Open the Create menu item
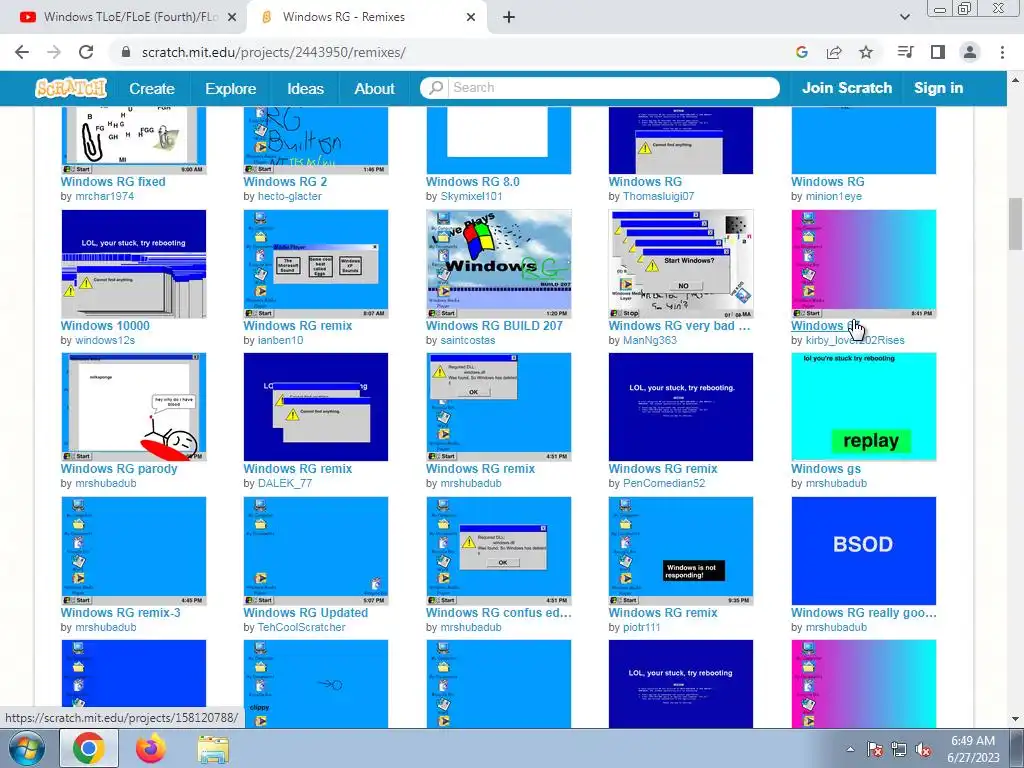This screenshot has width=1024, height=768. point(152,88)
